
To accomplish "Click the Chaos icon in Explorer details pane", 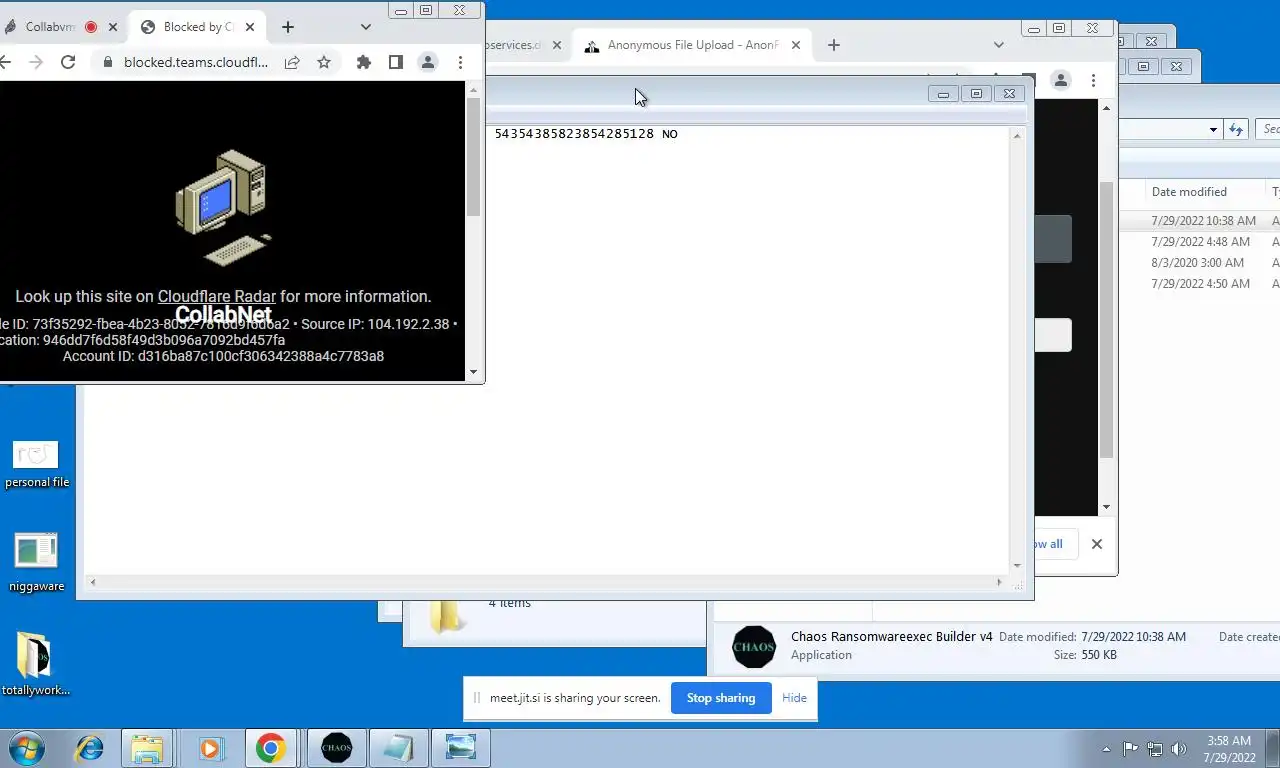I will [754, 646].
